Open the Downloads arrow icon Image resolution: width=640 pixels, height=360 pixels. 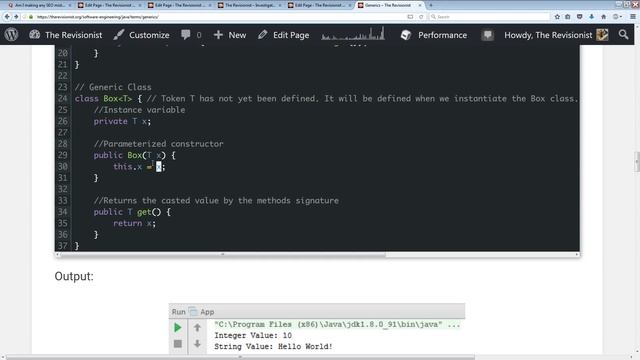(591, 17)
